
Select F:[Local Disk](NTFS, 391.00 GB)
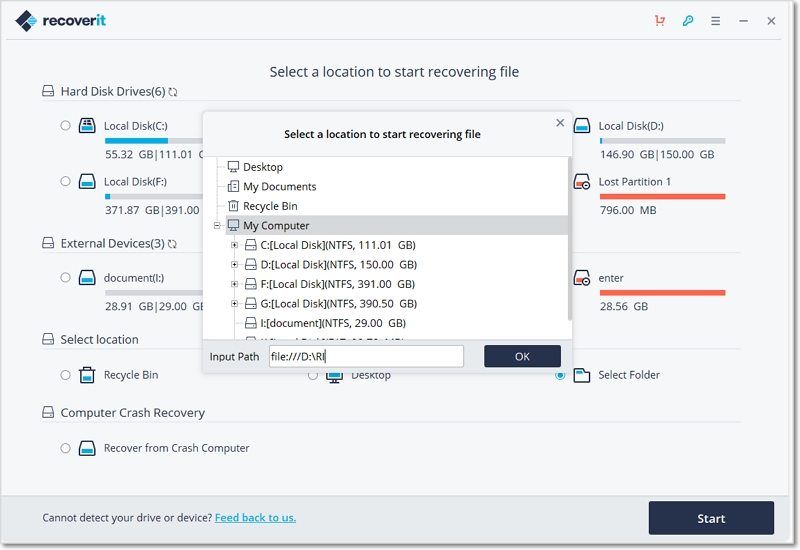point(338,284)
